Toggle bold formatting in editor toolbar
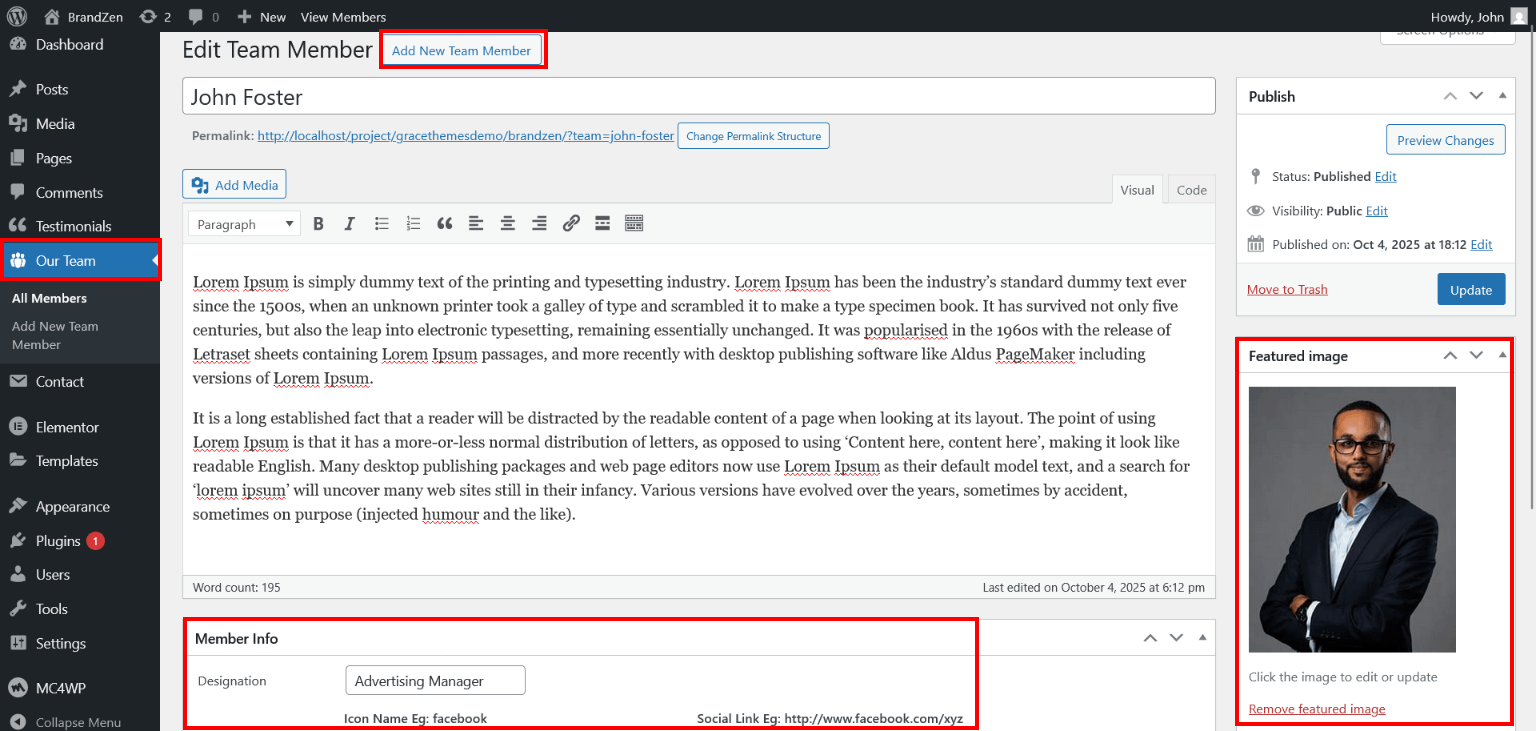 pos(318,224)
